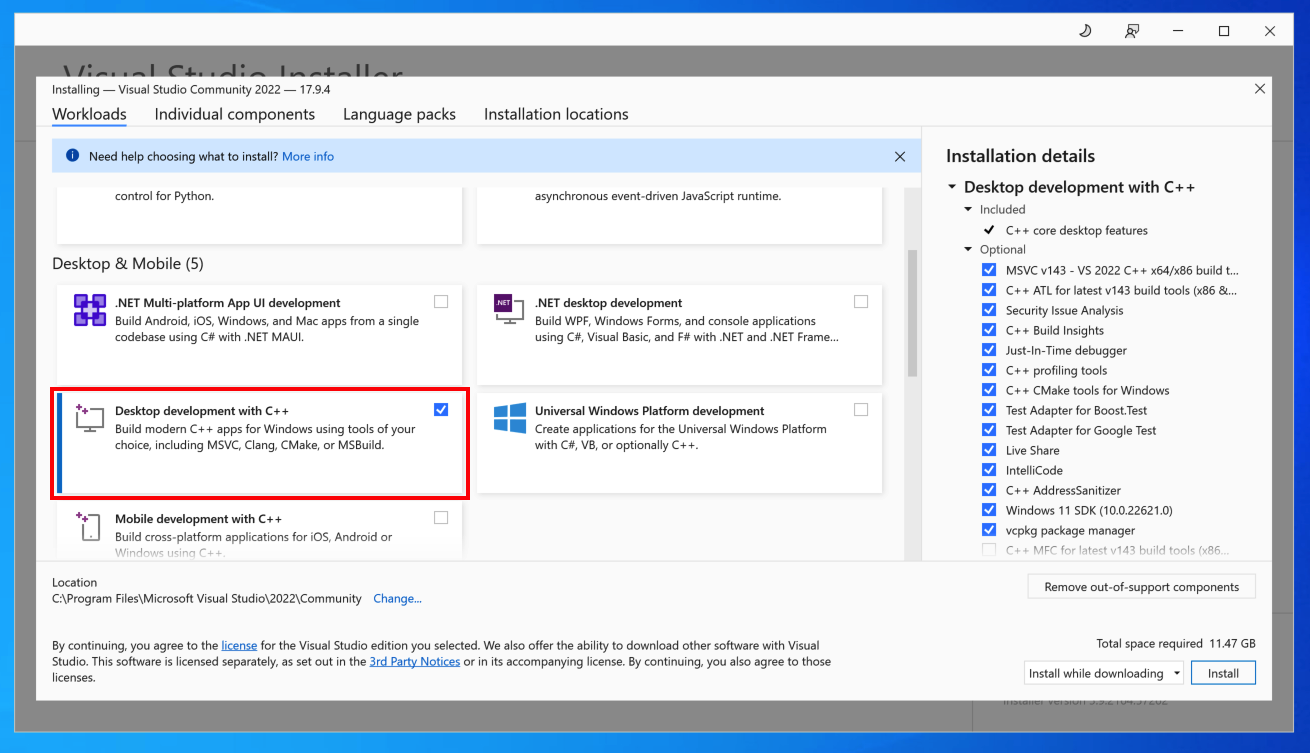
Task: Click the Mobile development with C++ icon
Action: click(90, 526)
